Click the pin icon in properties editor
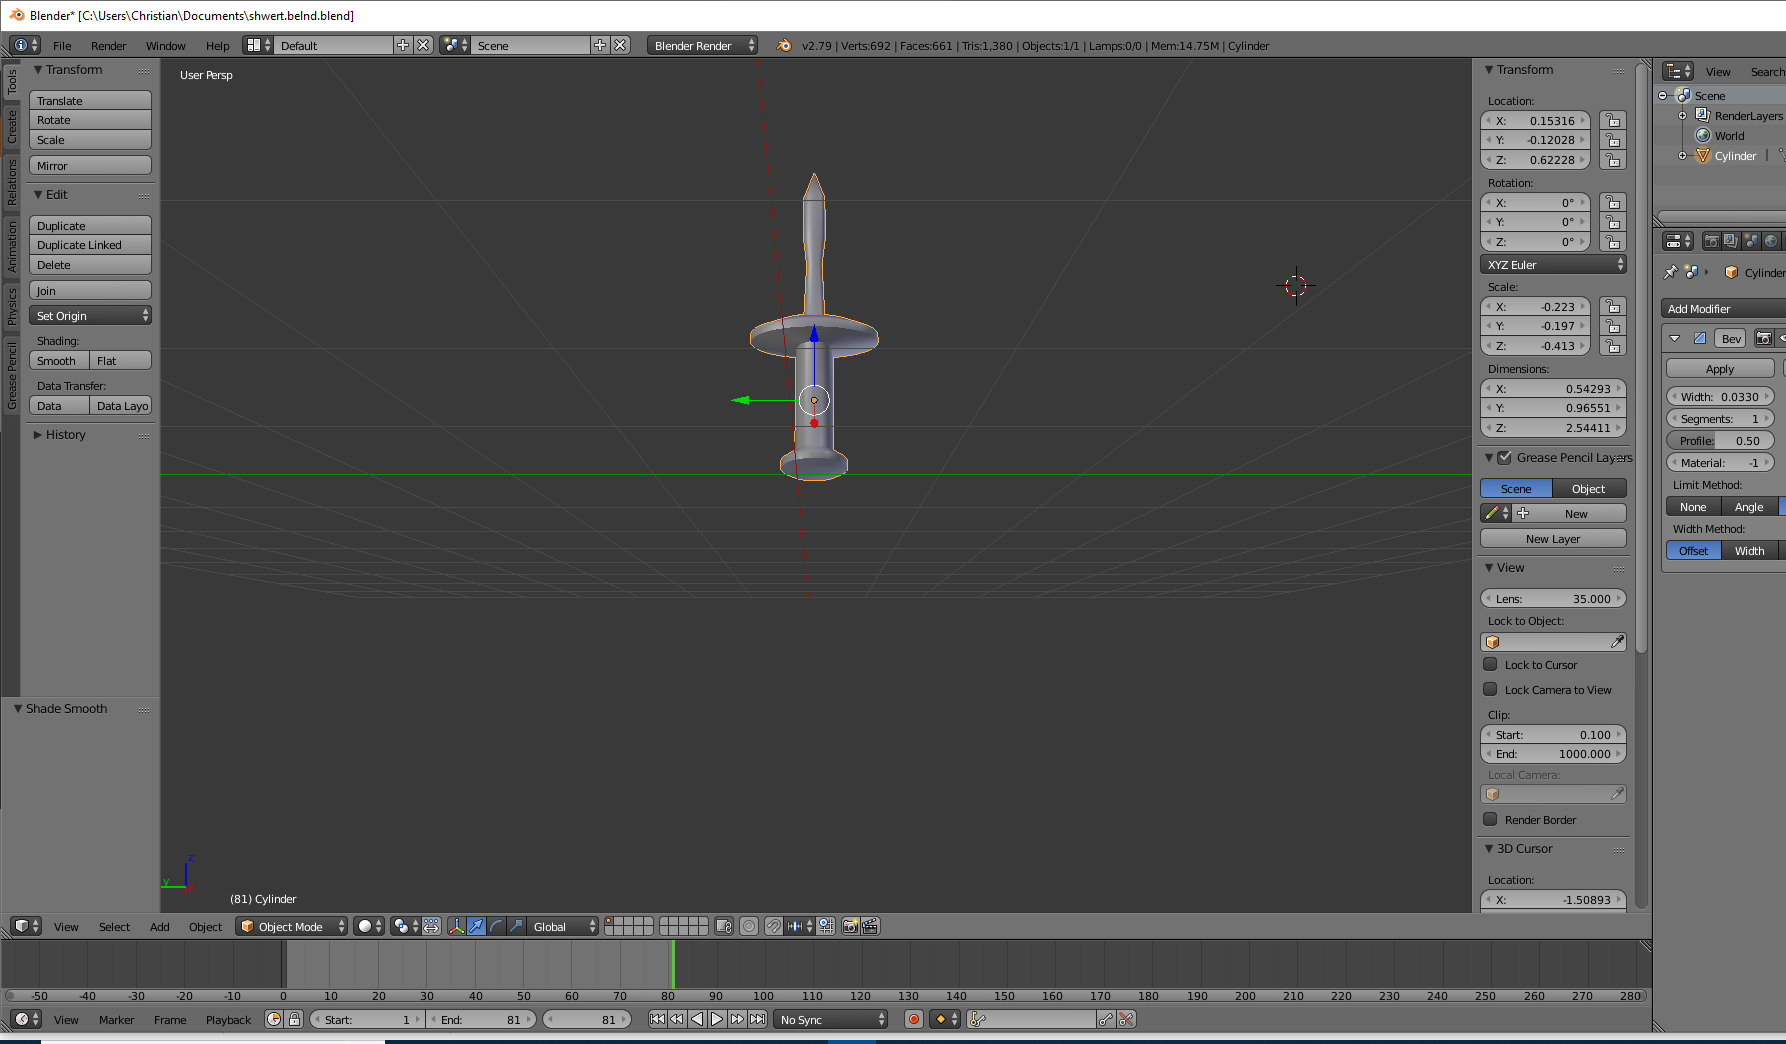The height and width of the screenshot is (1044, 1786). 1670,272
